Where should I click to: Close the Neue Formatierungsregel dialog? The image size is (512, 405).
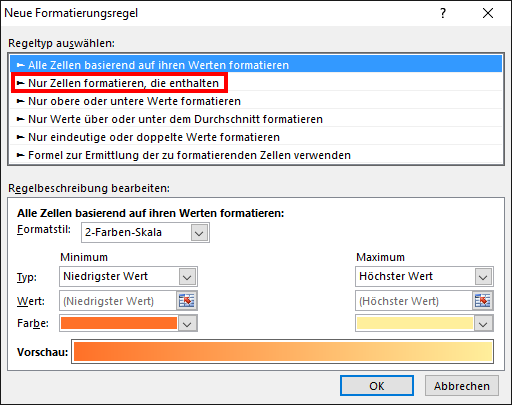[x=488, y=13]
